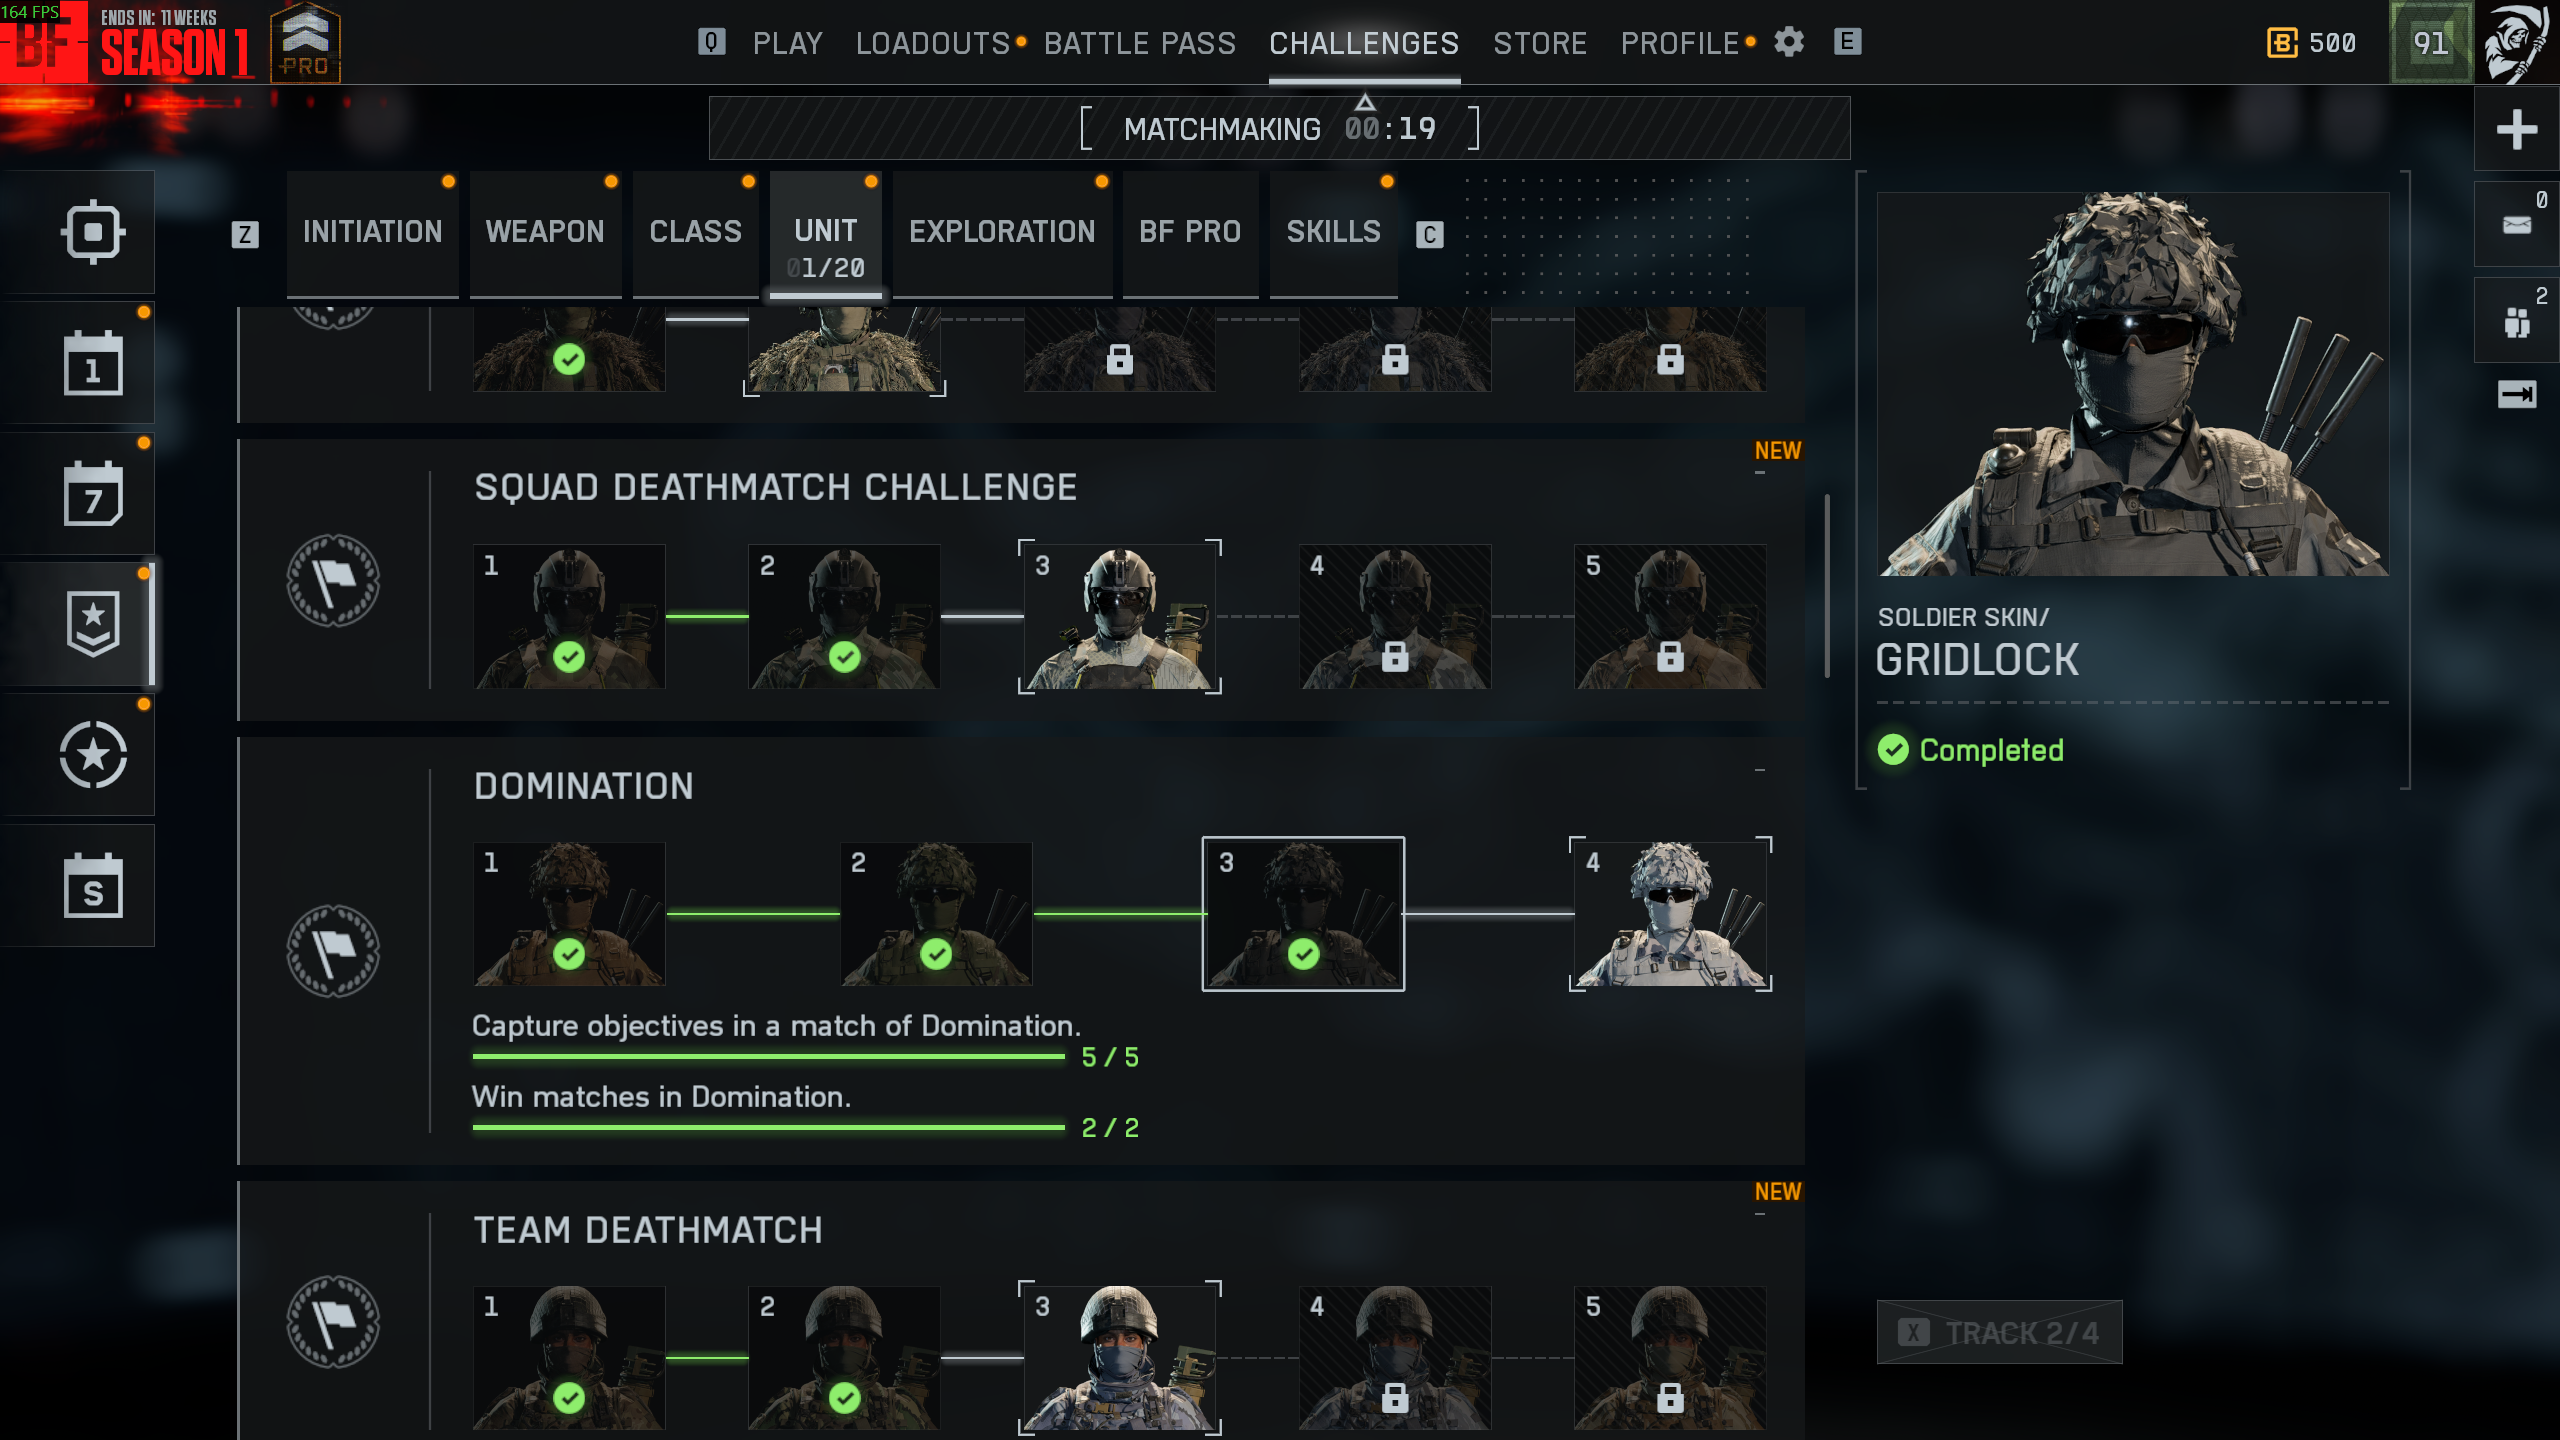Open the crosshair target sidebar icon
This screenshot has height=1440, width=2560.
(93, 232)
